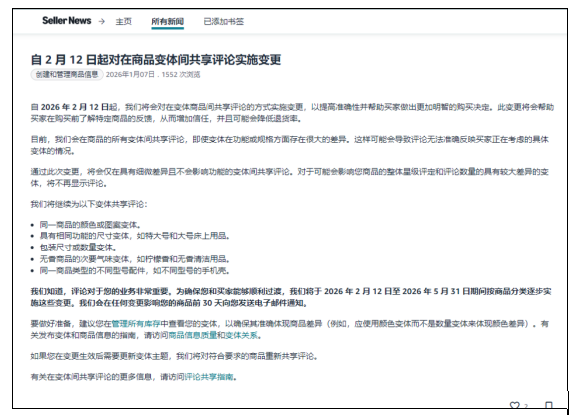Open the 主页 tab
The width and height of the screenshot is (573, 416).
124,22
